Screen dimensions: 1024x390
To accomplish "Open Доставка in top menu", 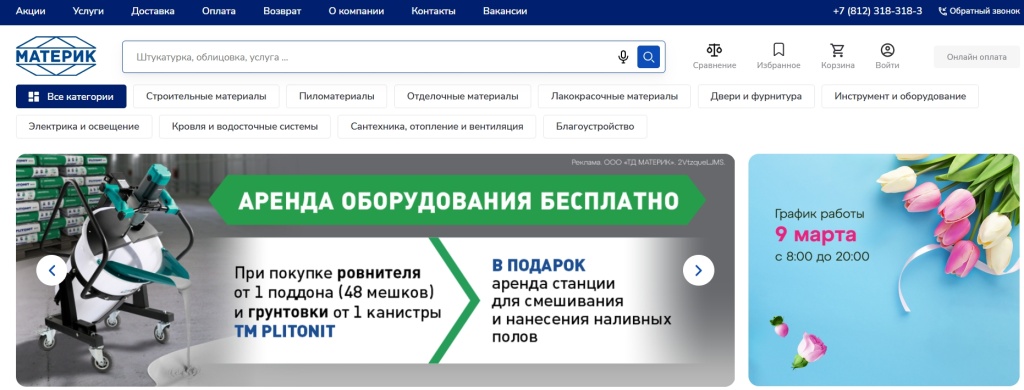I will pos(153,11).
